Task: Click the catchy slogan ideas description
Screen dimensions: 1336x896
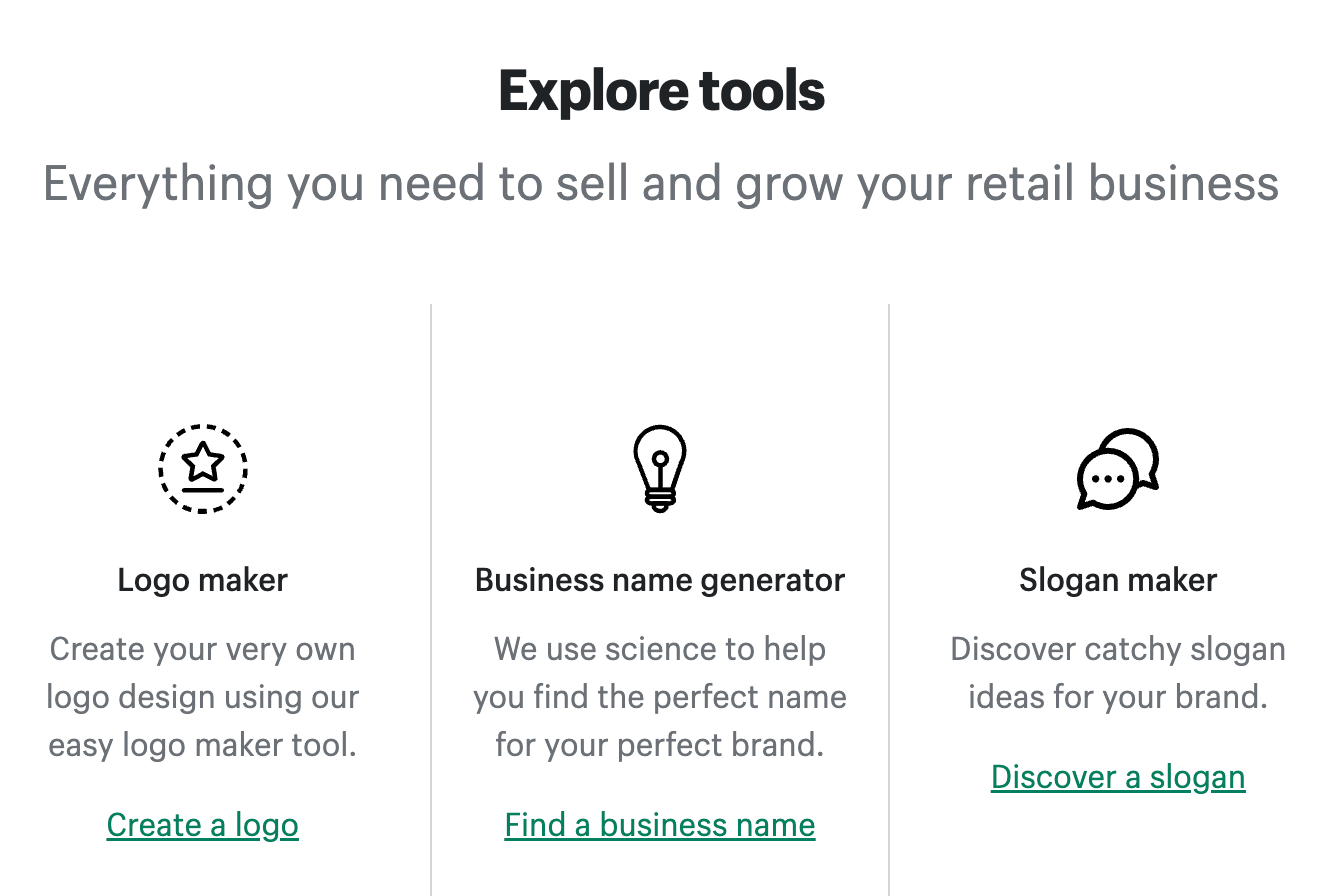Action: [x=1117, y=672]
